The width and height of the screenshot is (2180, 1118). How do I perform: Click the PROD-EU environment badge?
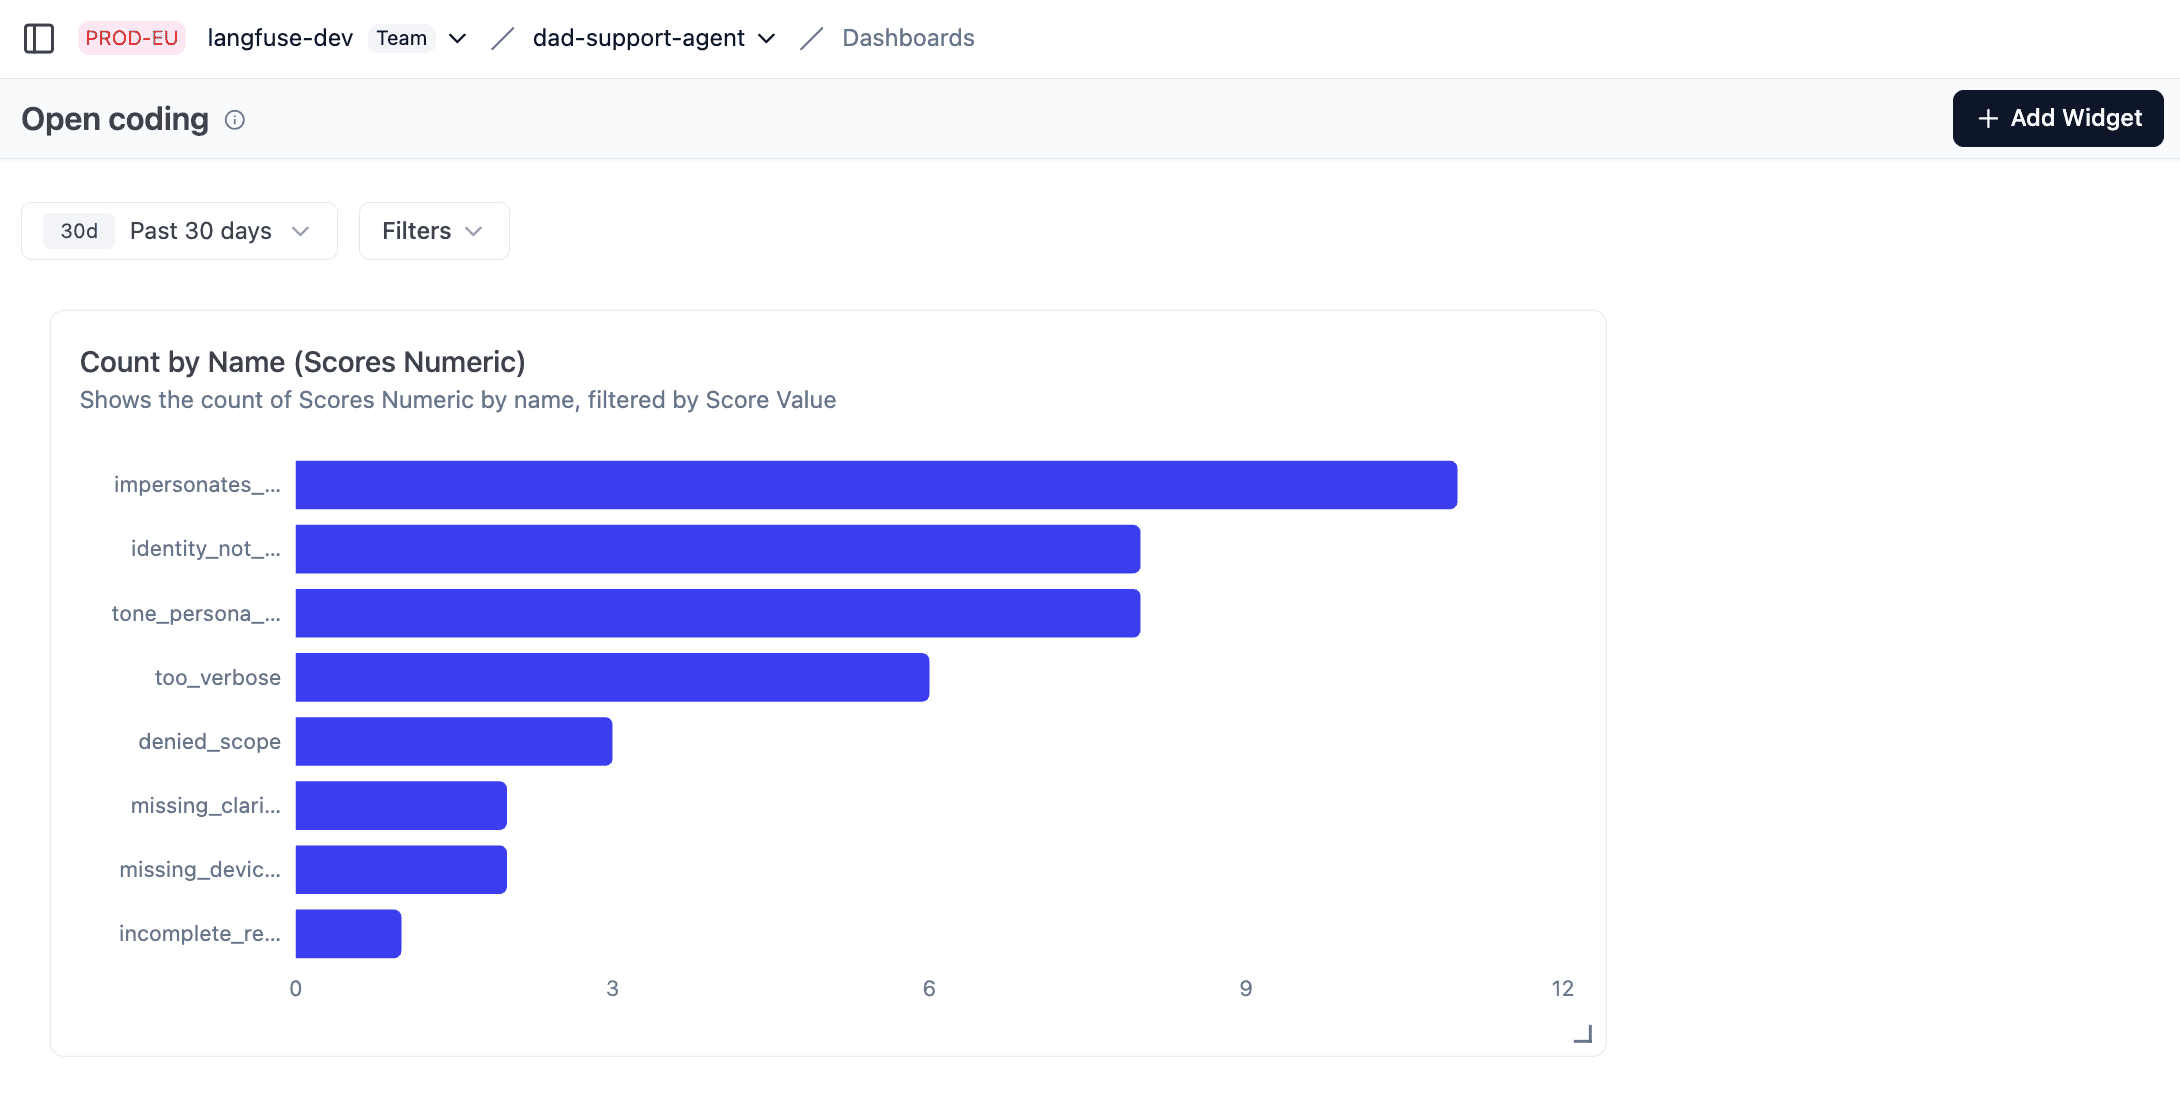coord(132,38)
